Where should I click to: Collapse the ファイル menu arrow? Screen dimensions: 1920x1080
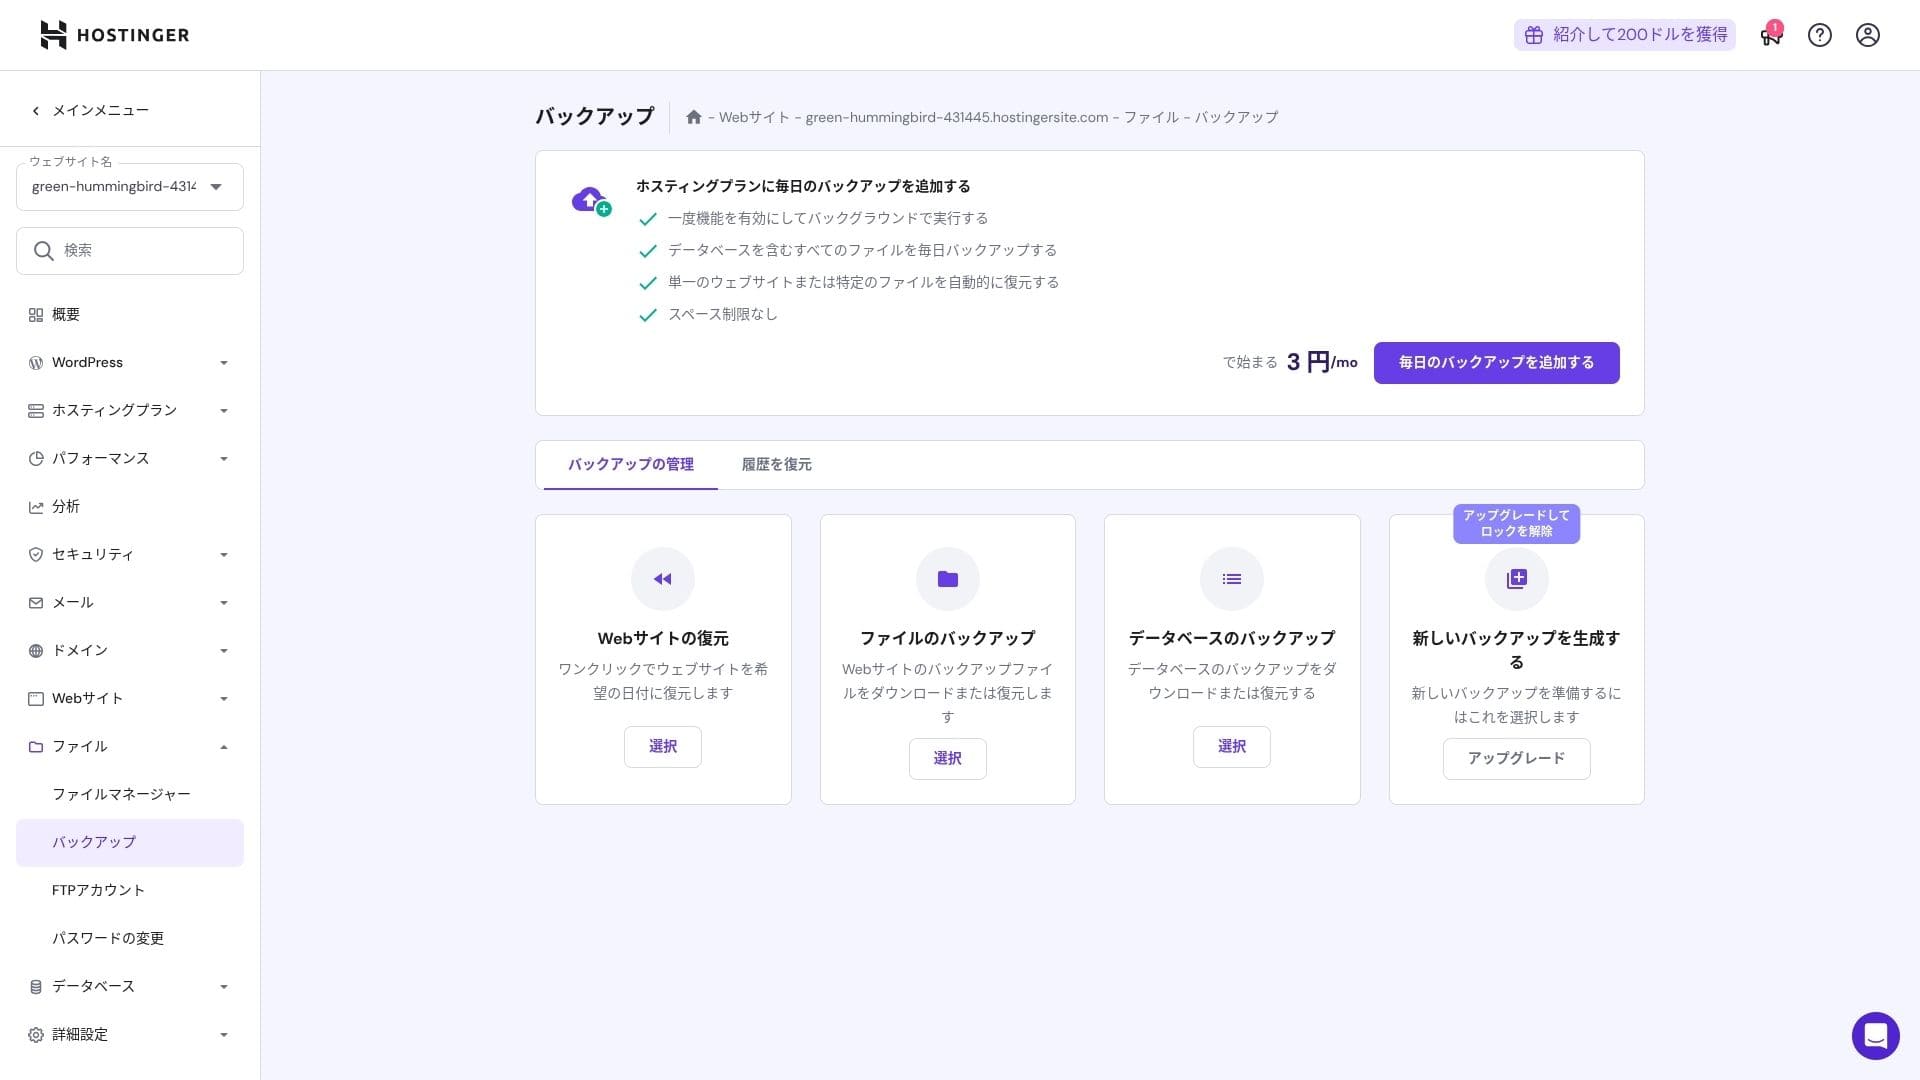point(224,747)
